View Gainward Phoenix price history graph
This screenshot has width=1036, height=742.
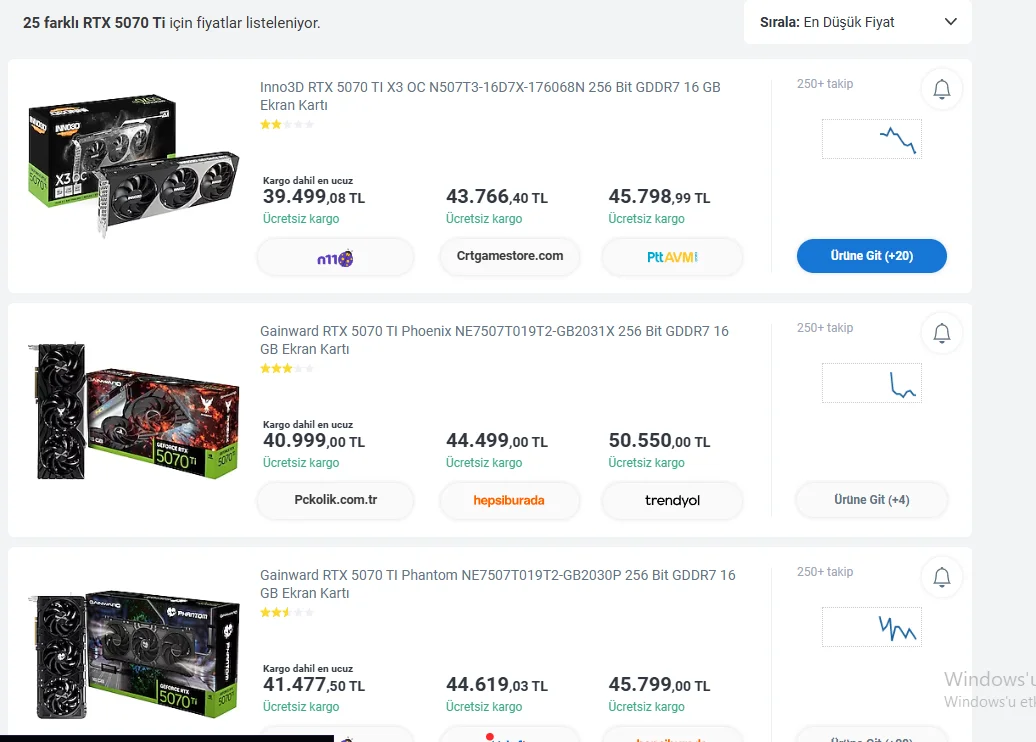872,383
